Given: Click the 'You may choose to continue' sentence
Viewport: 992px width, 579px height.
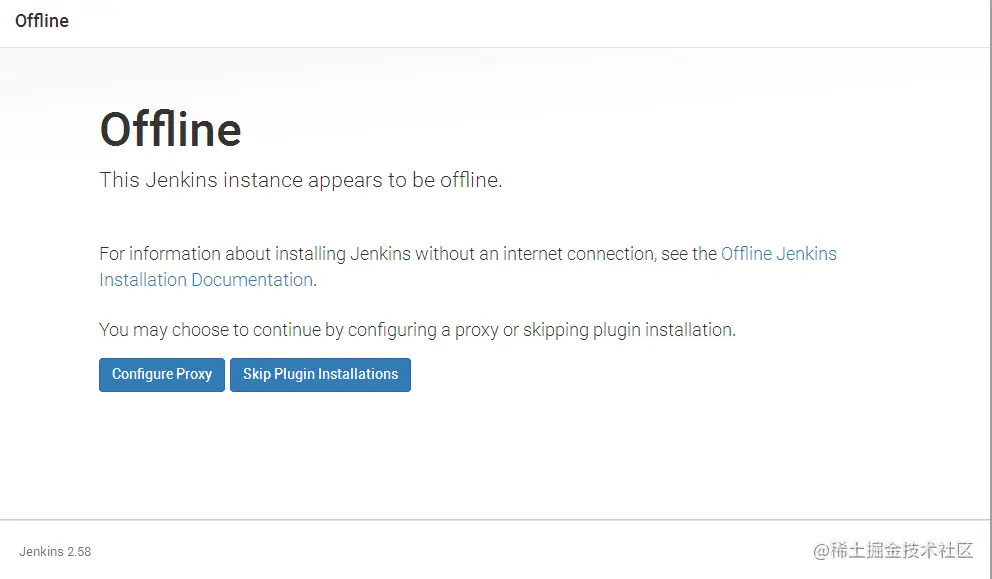Looking at the screenshot, I should [x=418, y=330].
